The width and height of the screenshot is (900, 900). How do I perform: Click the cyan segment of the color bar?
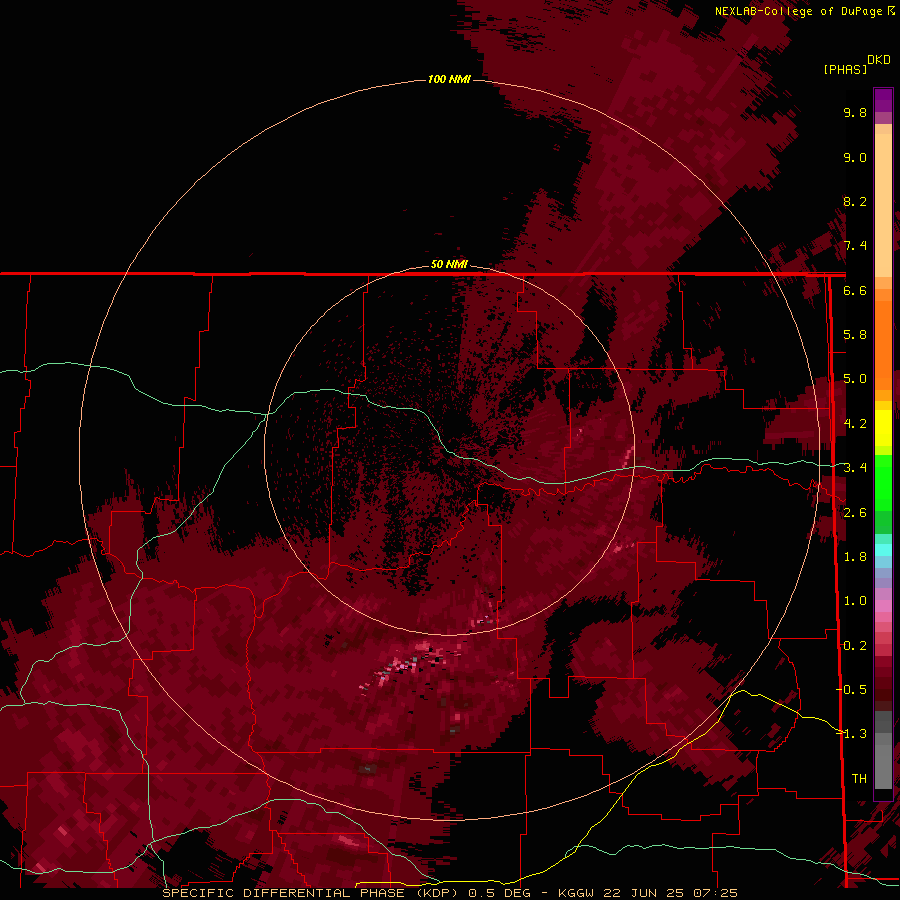click(883, 550)
